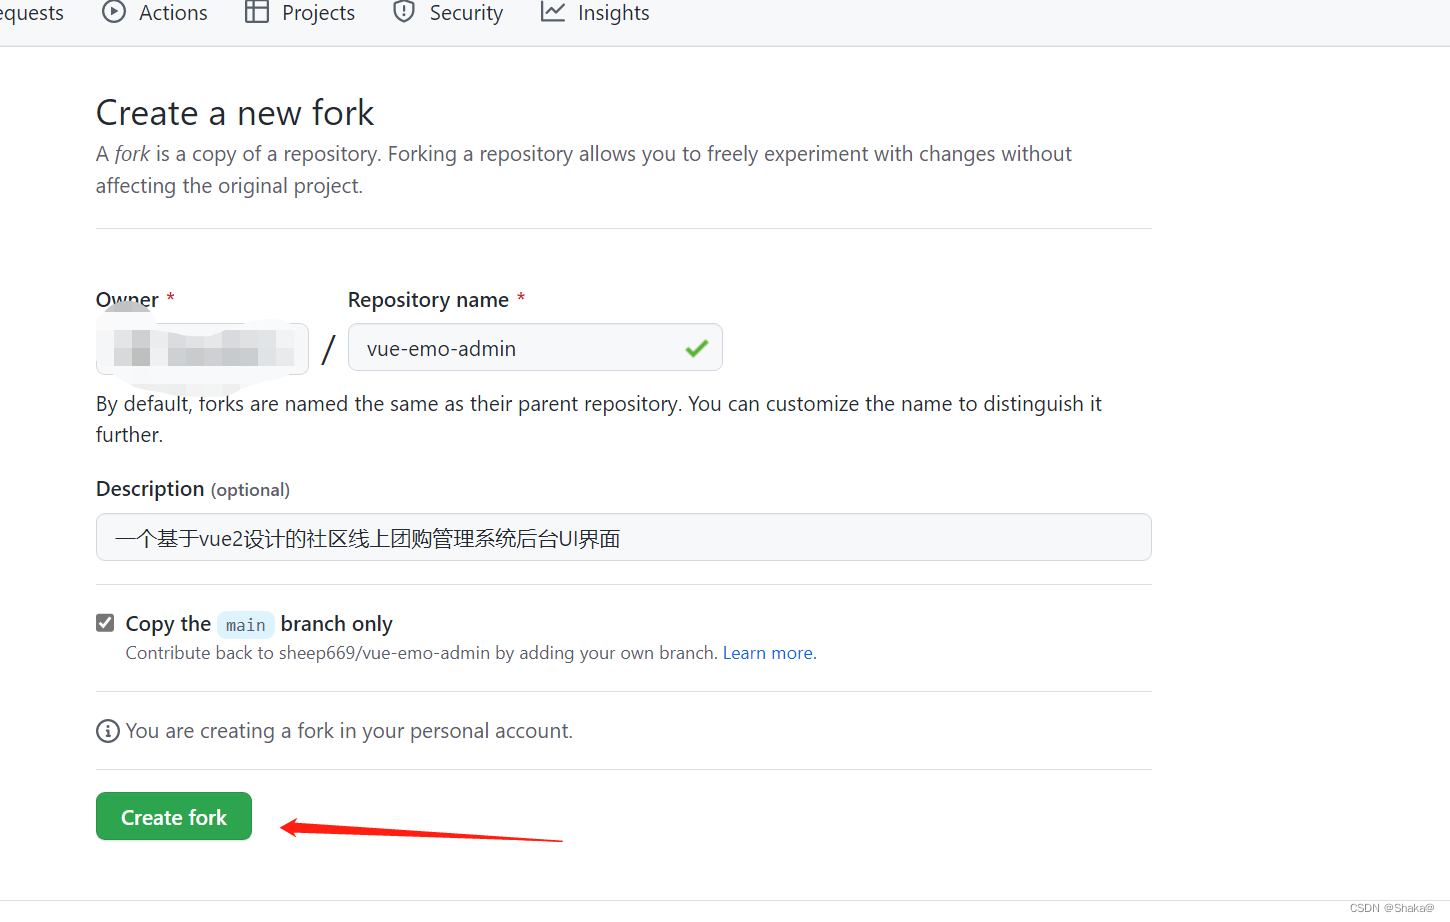The width and height of the screenshot is (1450, 922).
Task: Click the Insights graph icon
Action: click(x=553, y=12)
